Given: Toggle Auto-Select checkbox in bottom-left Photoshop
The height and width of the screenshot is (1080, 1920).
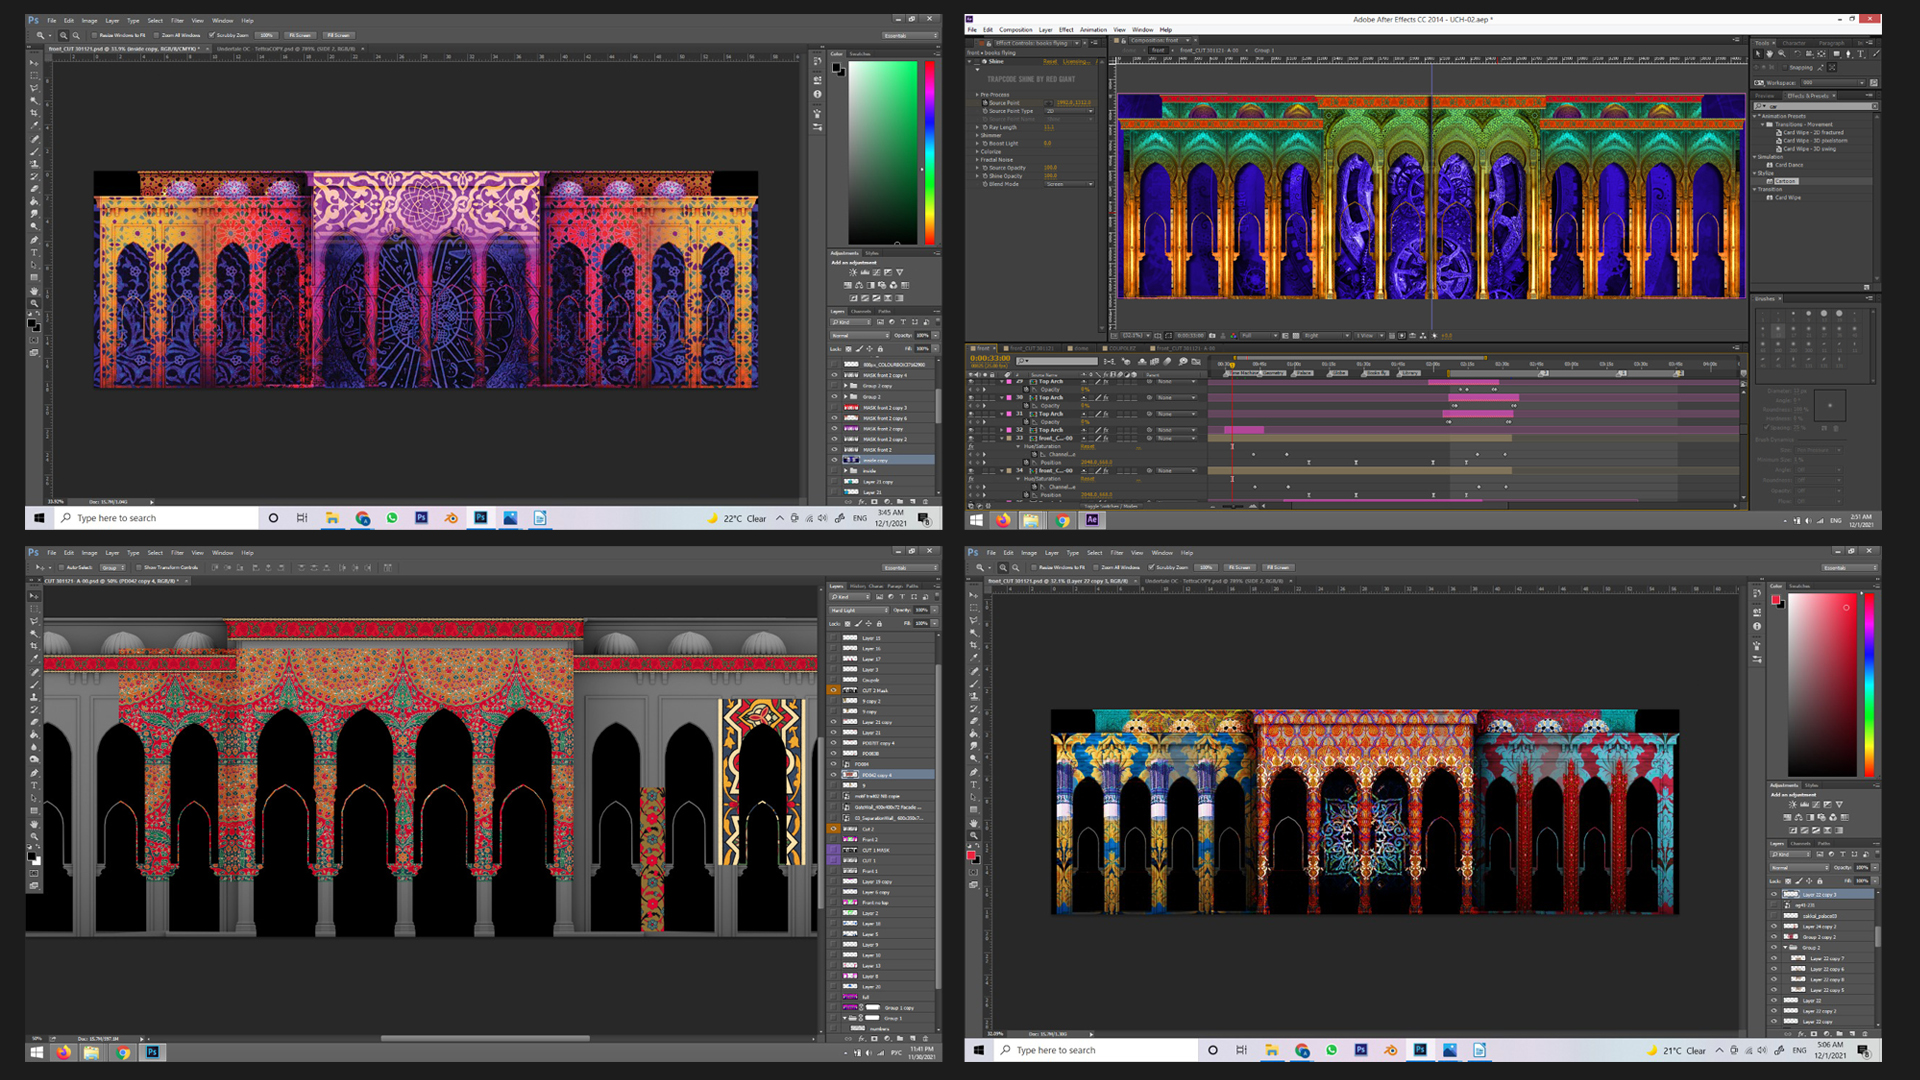Looking at the screenshot, I should coord(60,567).
